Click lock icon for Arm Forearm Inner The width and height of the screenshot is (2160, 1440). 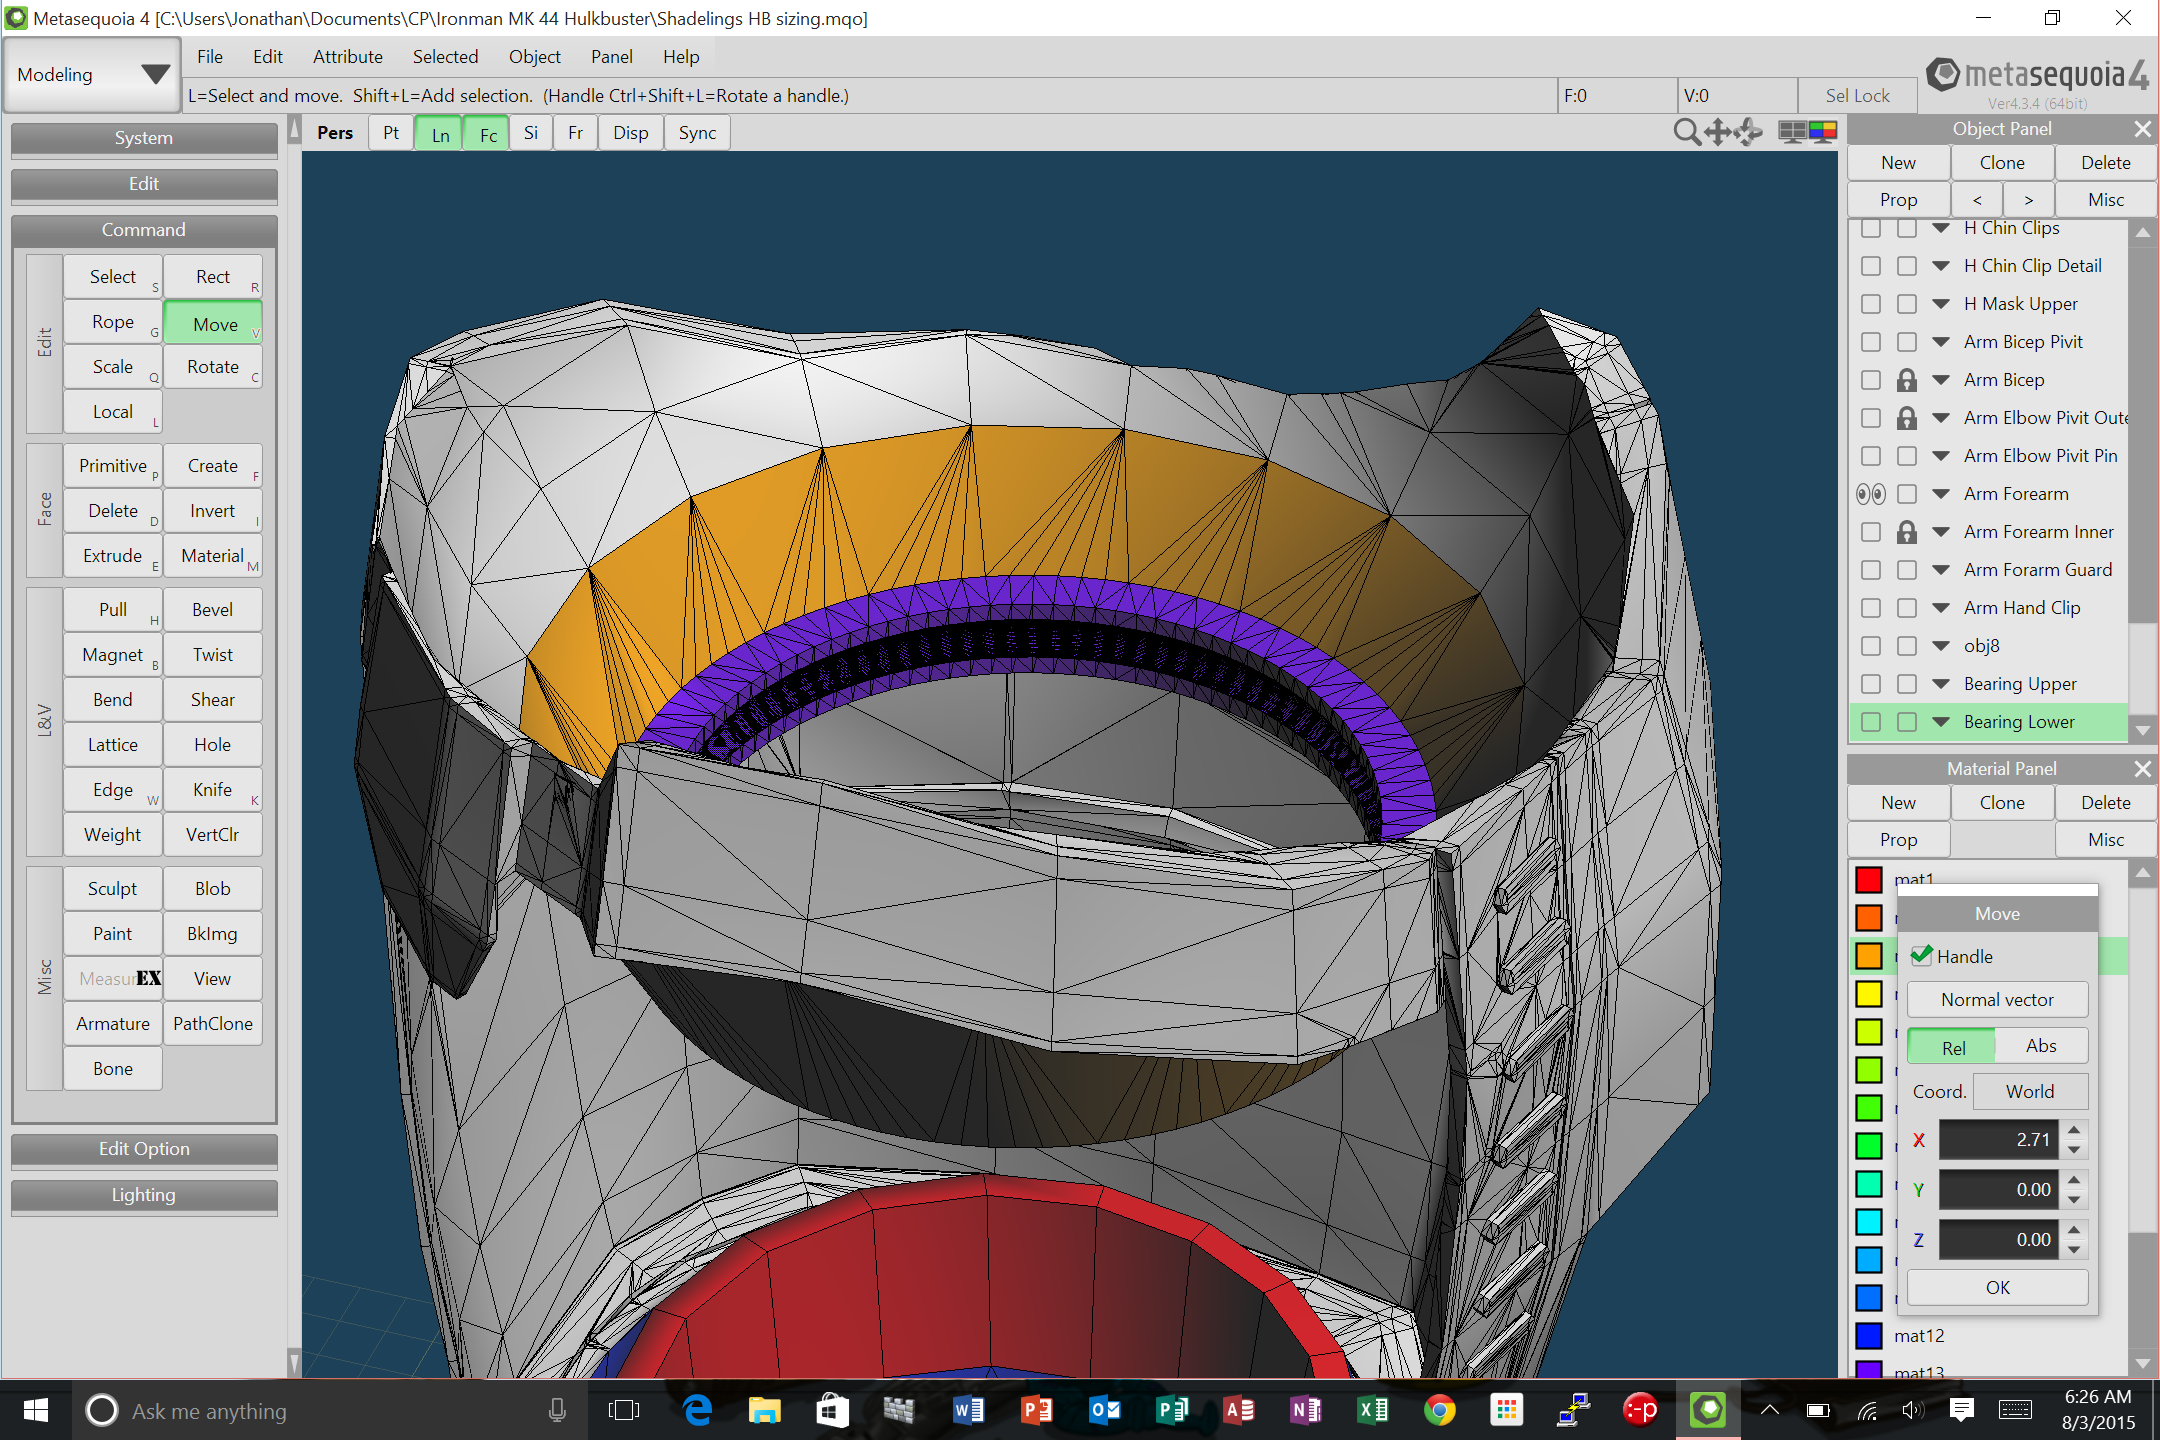pyautogui.click(x=1907, y=532)
